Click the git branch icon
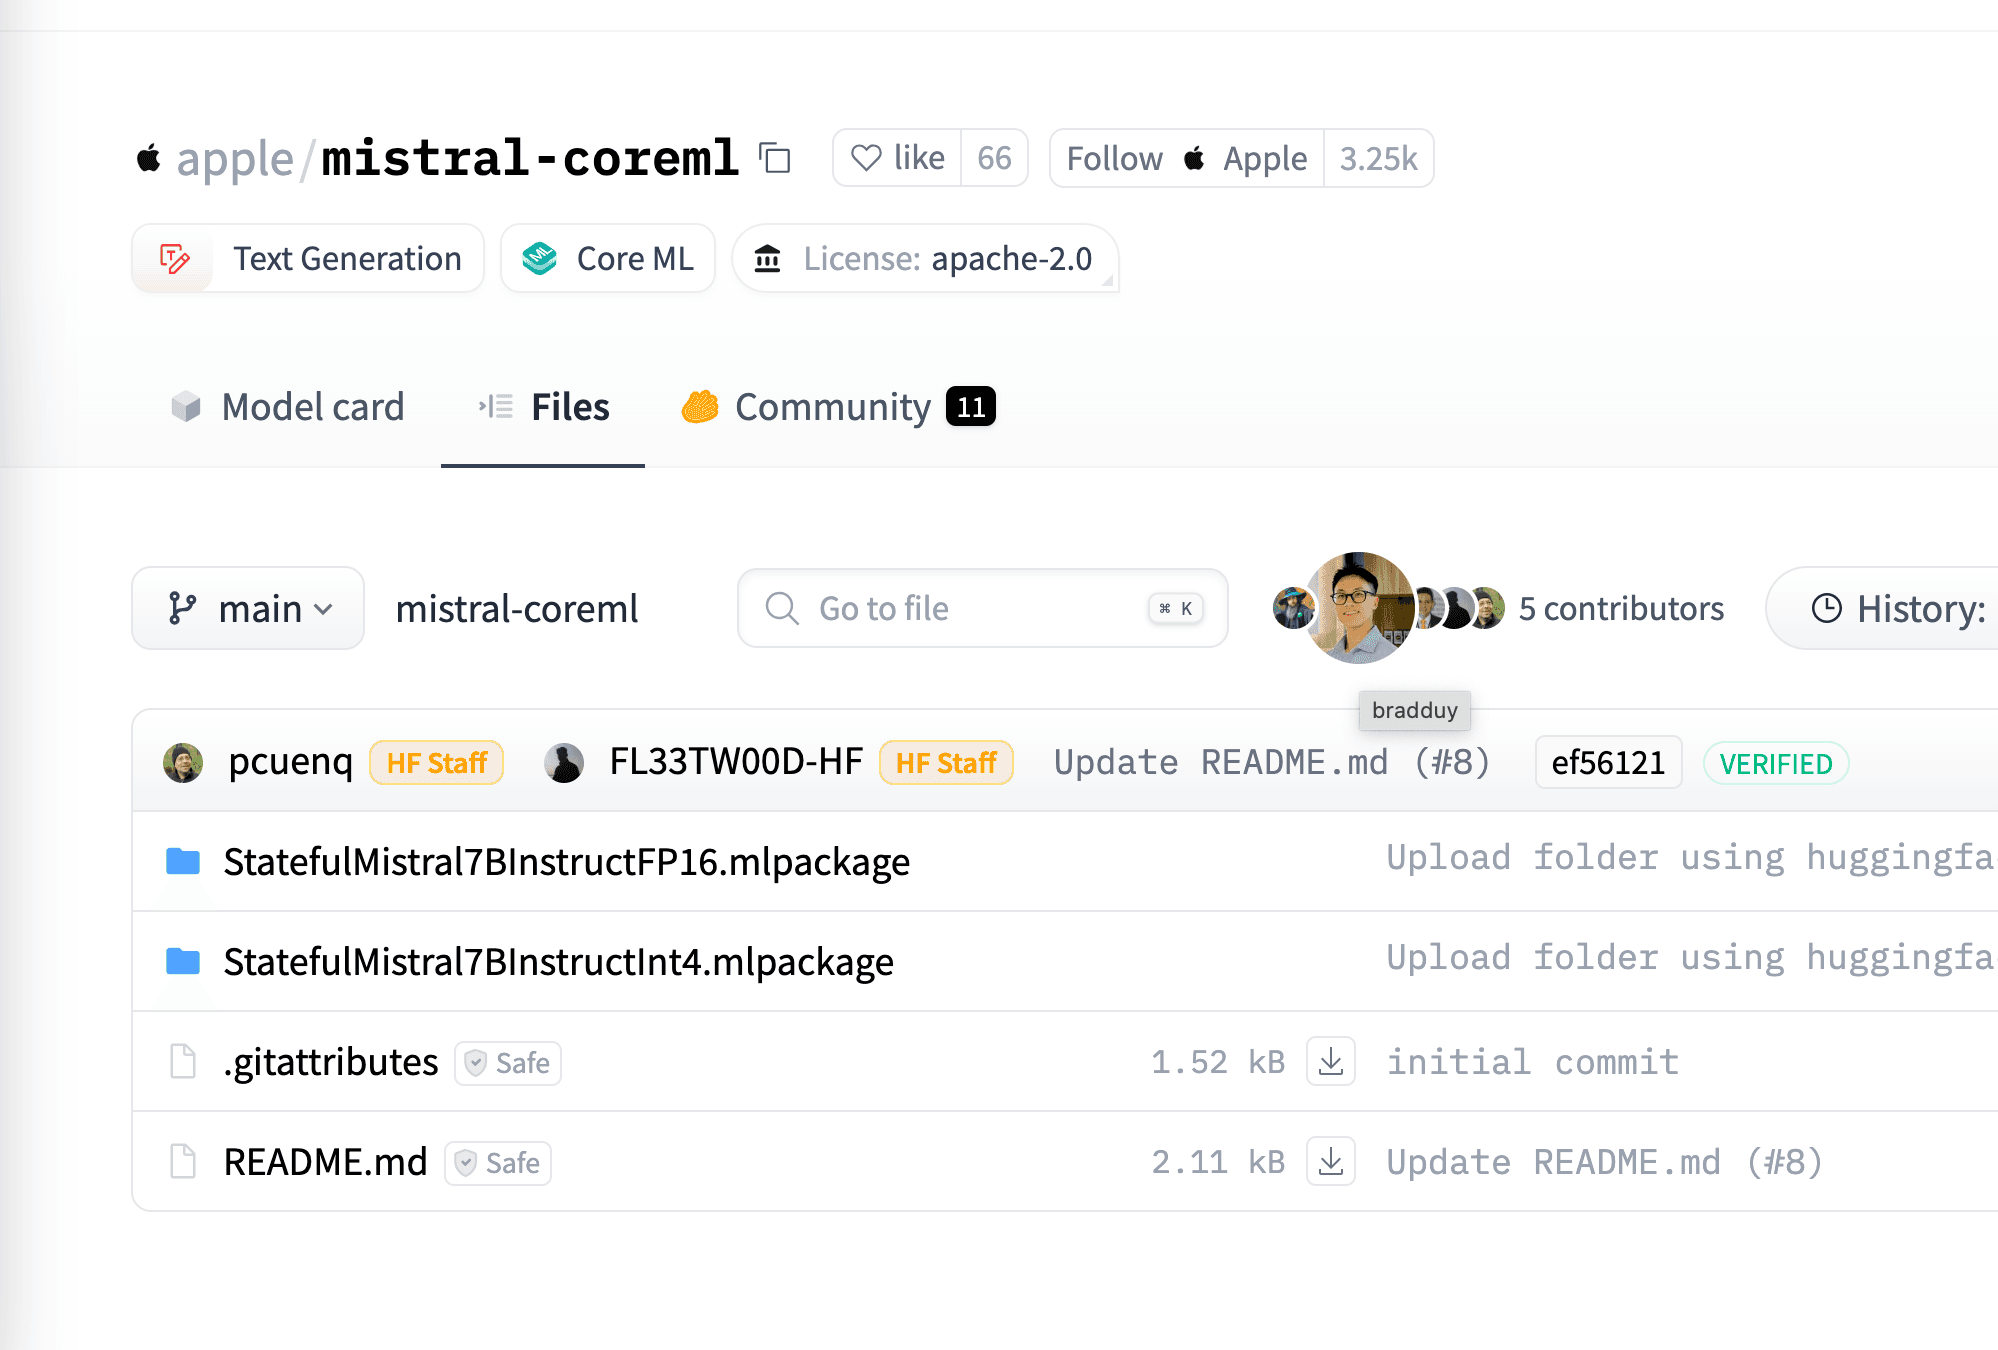This screenshot has width=1998, height=1350. click(183, 608)
